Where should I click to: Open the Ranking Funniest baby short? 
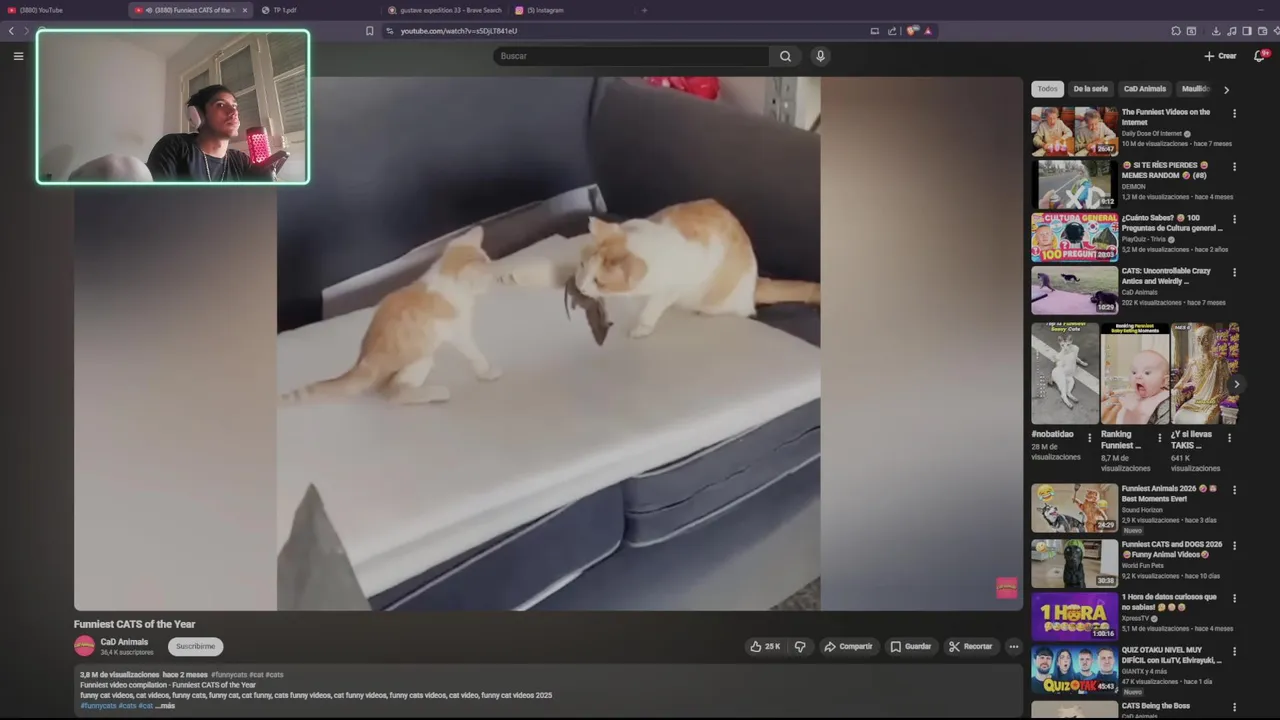point(1135,373)
